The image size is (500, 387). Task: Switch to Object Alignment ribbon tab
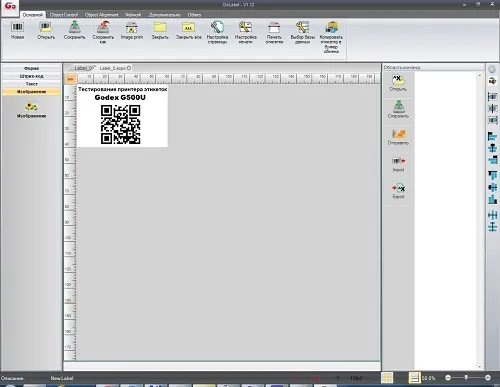101,15
